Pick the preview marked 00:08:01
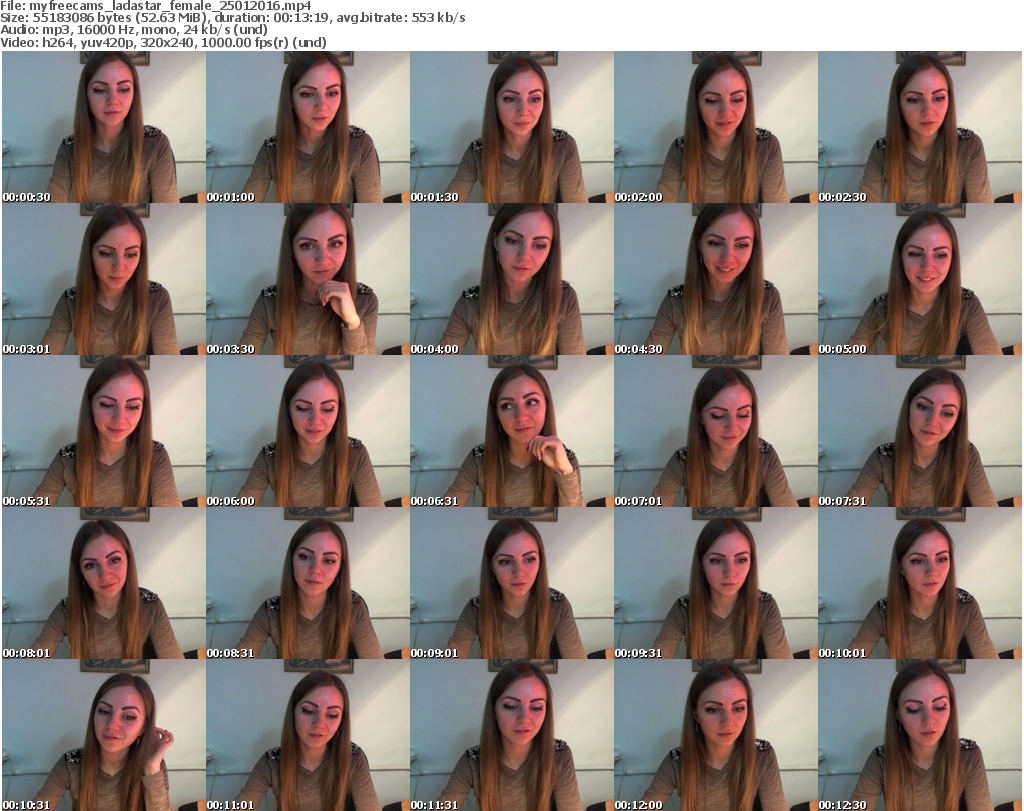The width and height of the screenshot is (1024, 811). [104, 583]
